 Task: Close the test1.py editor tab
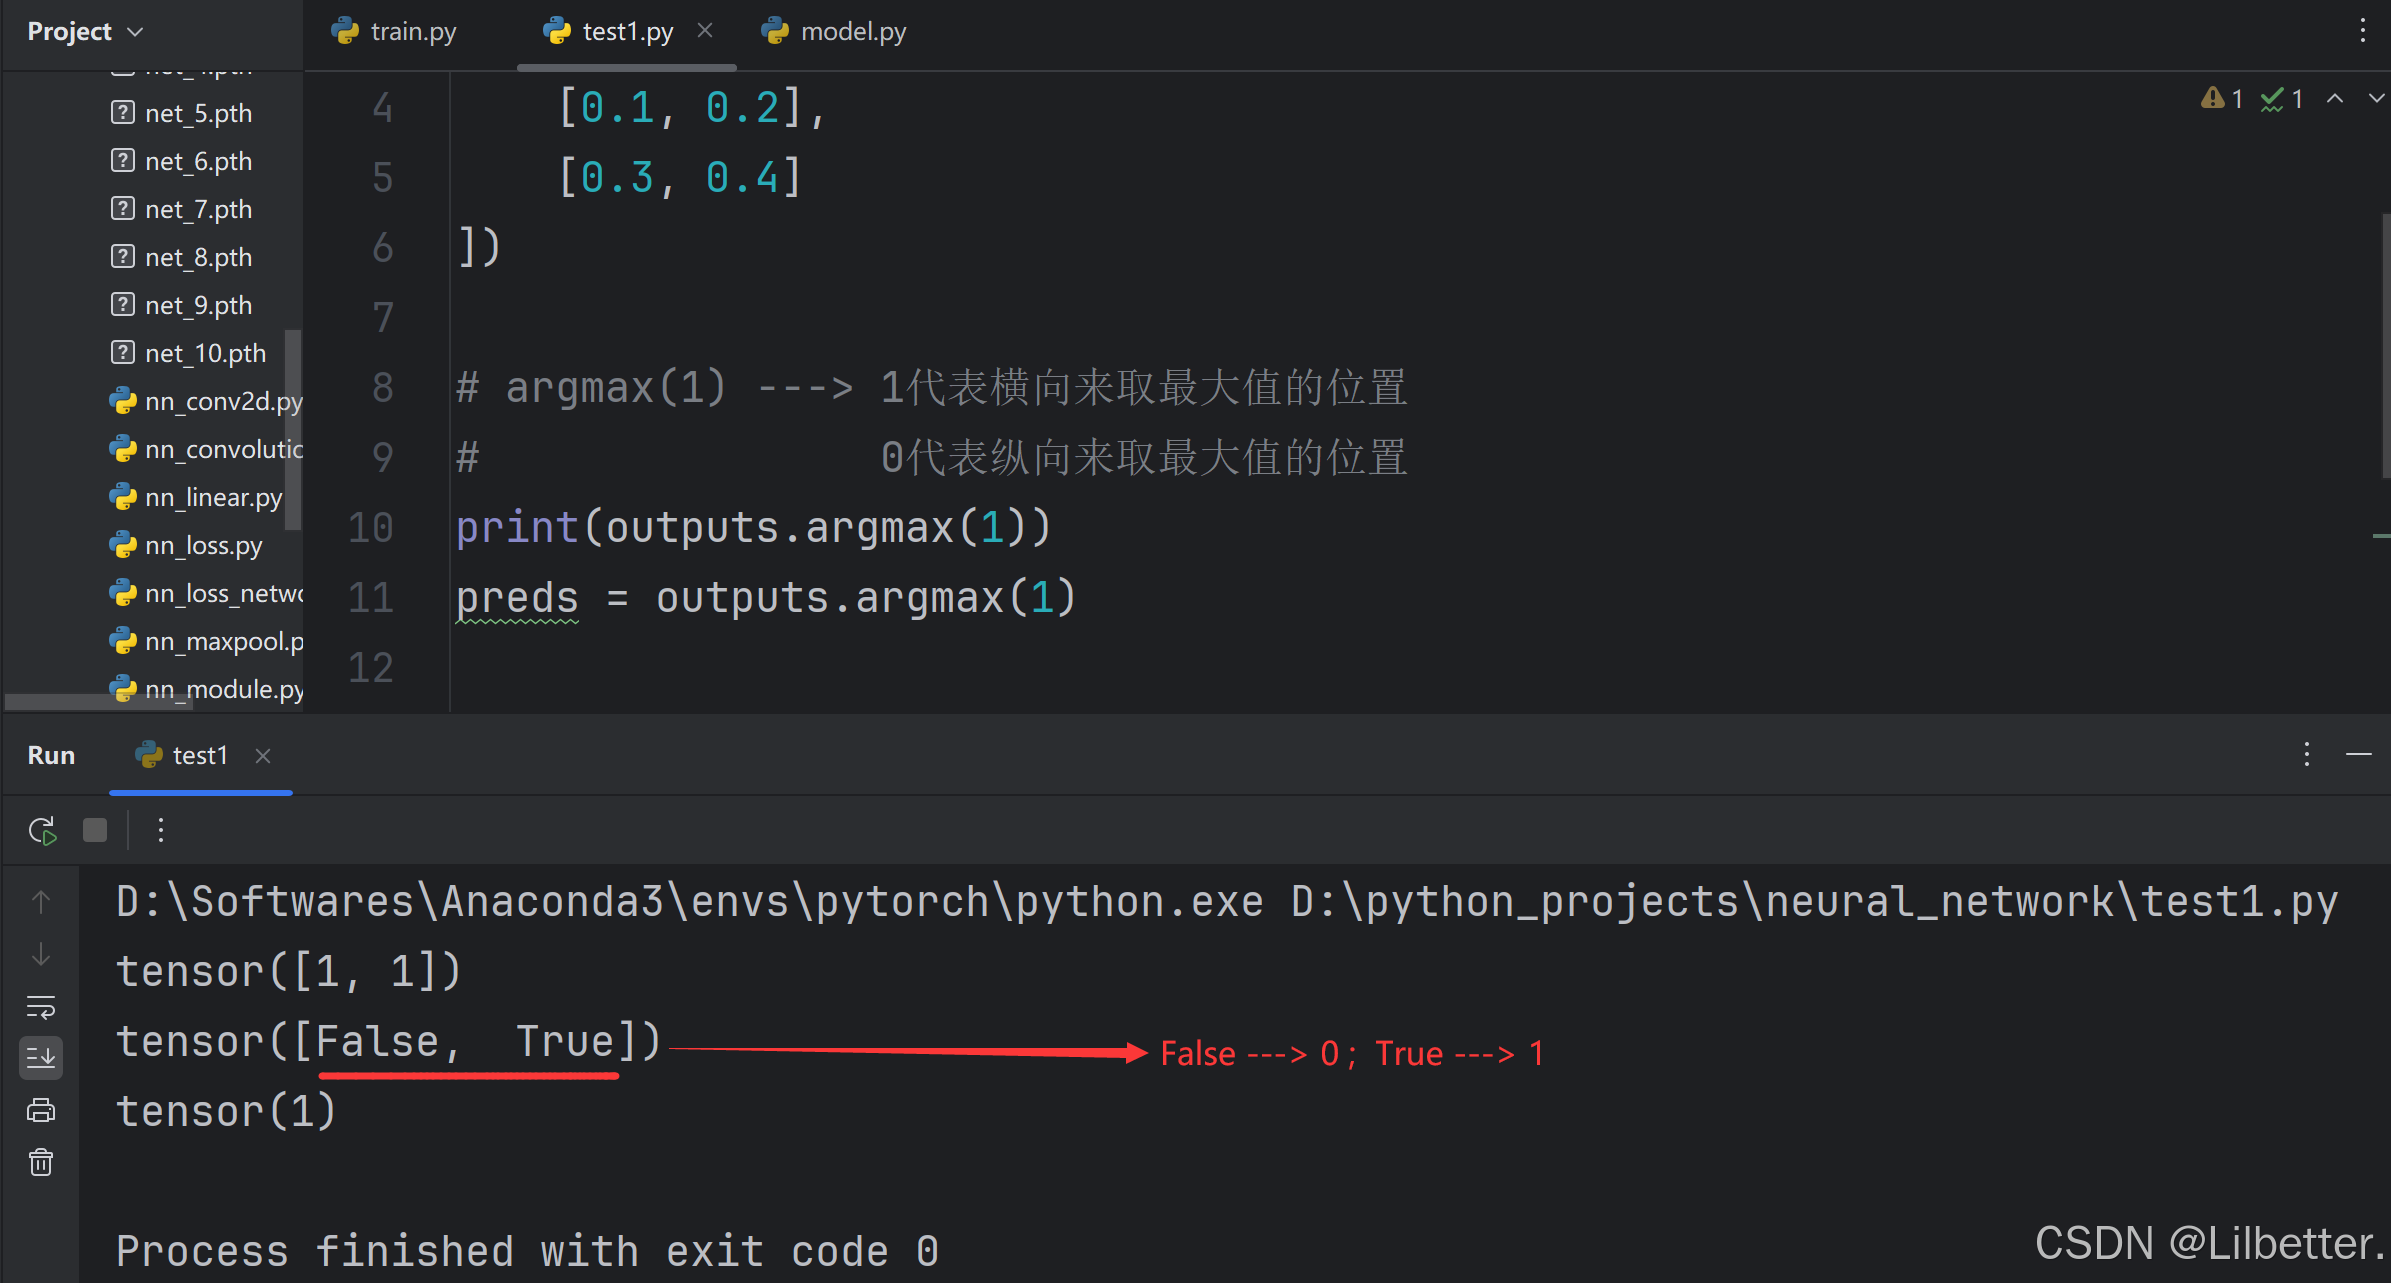[x=705, y=31]
